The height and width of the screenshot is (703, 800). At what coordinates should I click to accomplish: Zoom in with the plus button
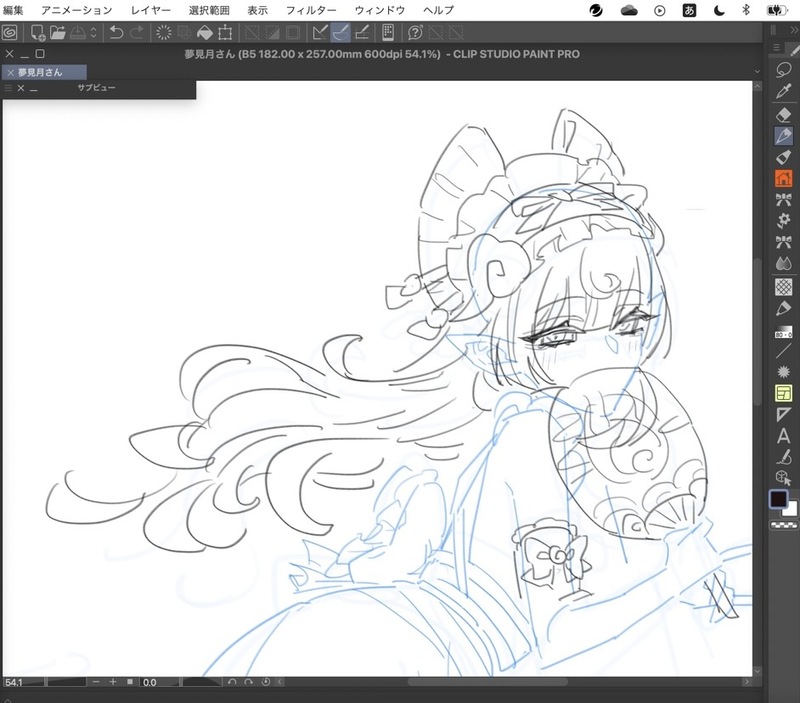(113, 682)
